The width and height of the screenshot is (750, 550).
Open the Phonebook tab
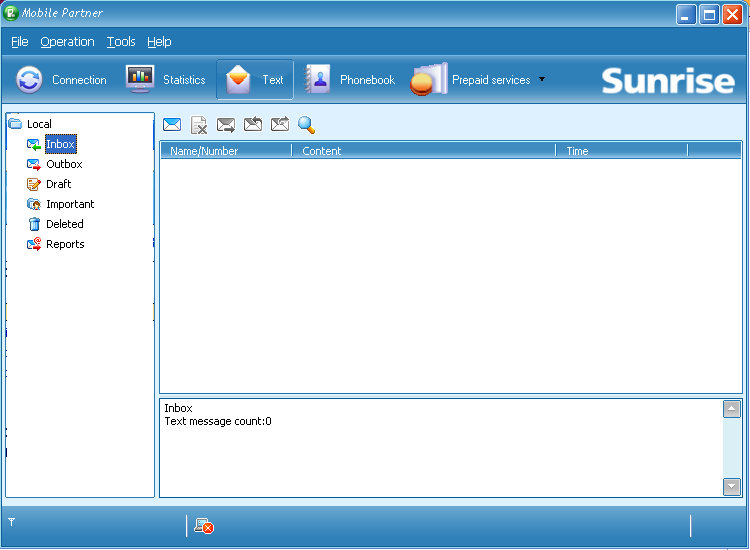(x=350, y=80)
